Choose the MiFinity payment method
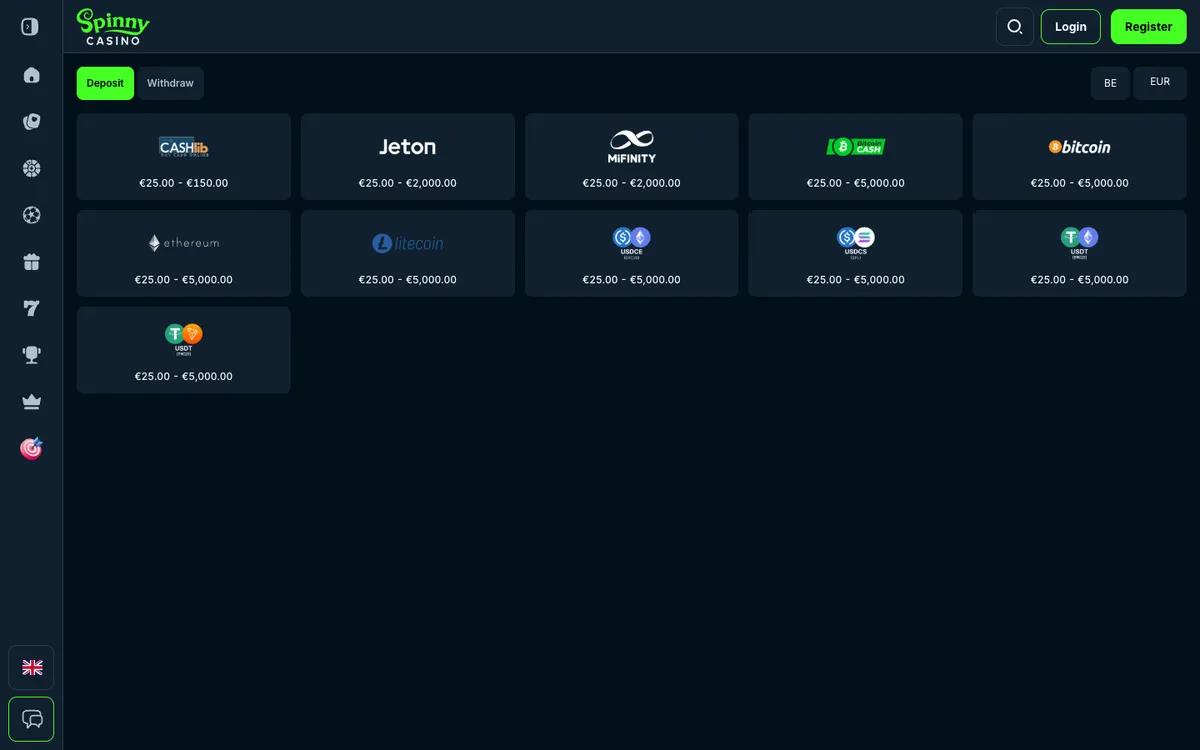Screen dimensions: 1200x750 (632, 157)
